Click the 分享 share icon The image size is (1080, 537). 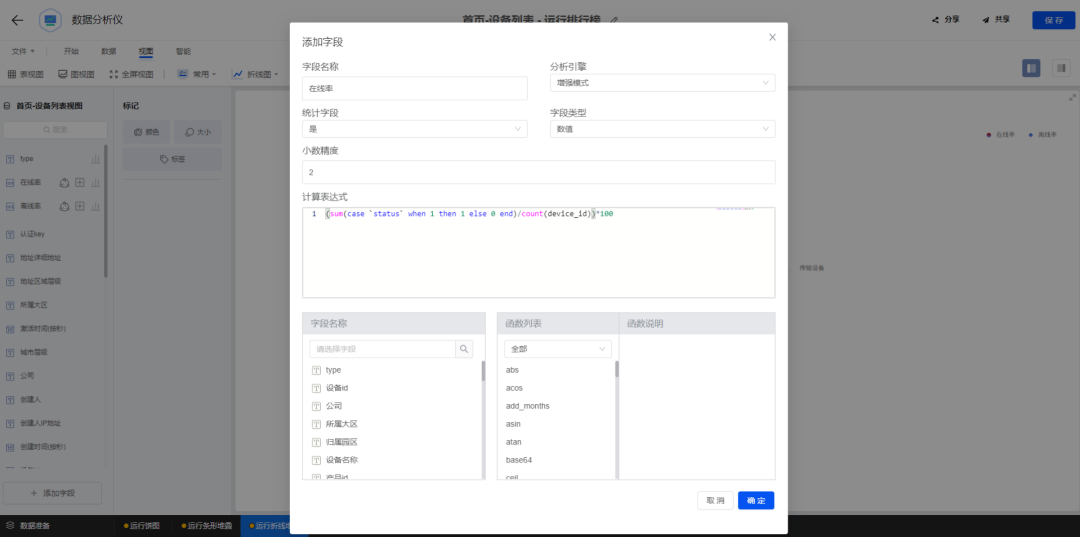coord(935,20)
